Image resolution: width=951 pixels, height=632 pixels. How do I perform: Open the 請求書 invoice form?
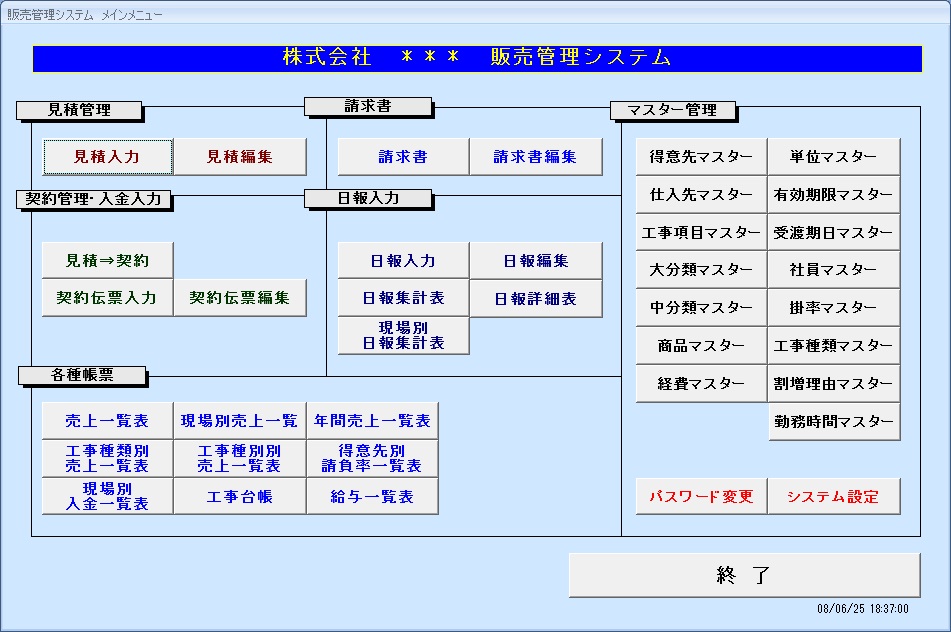(403, 157)
